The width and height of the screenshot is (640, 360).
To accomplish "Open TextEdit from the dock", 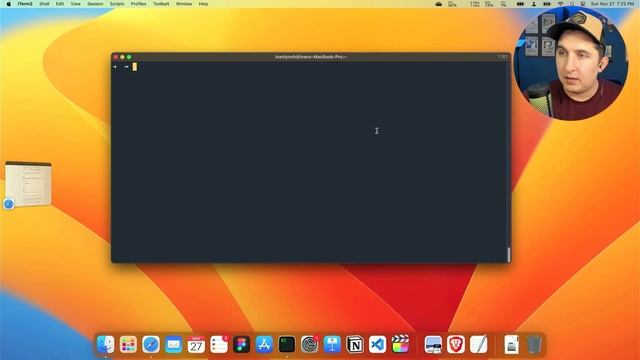I will [479, 344].
